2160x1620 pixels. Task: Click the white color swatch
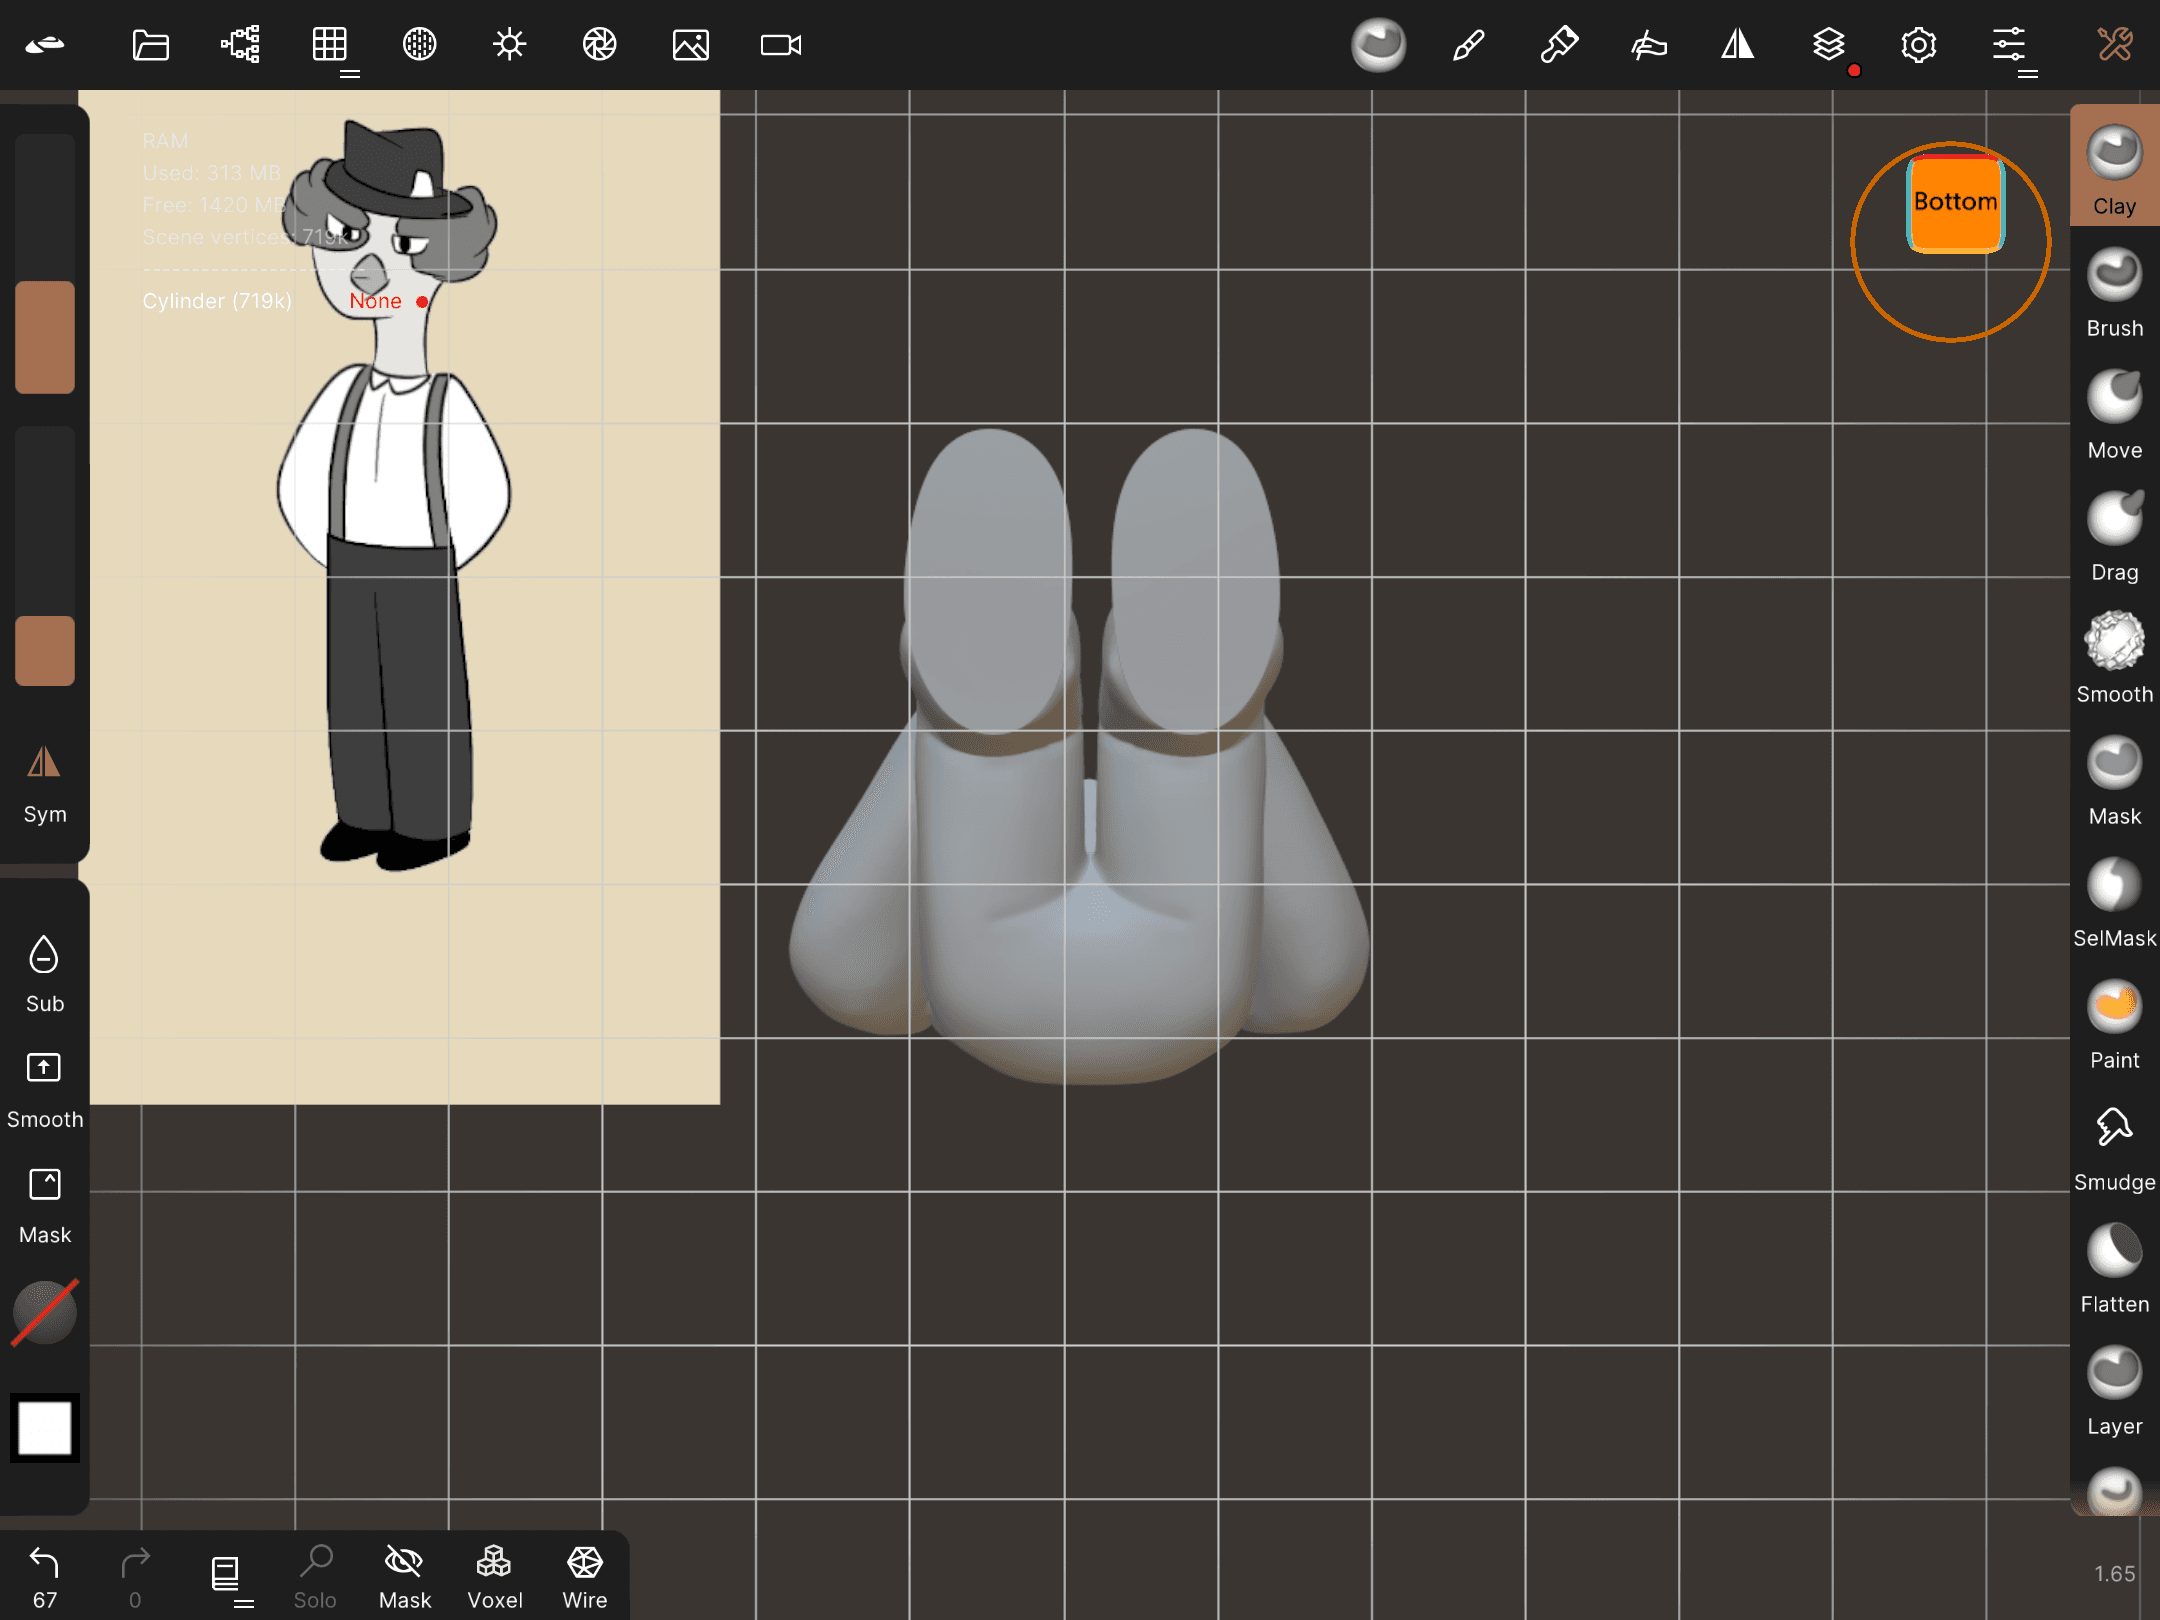(x=44, y=1427)
